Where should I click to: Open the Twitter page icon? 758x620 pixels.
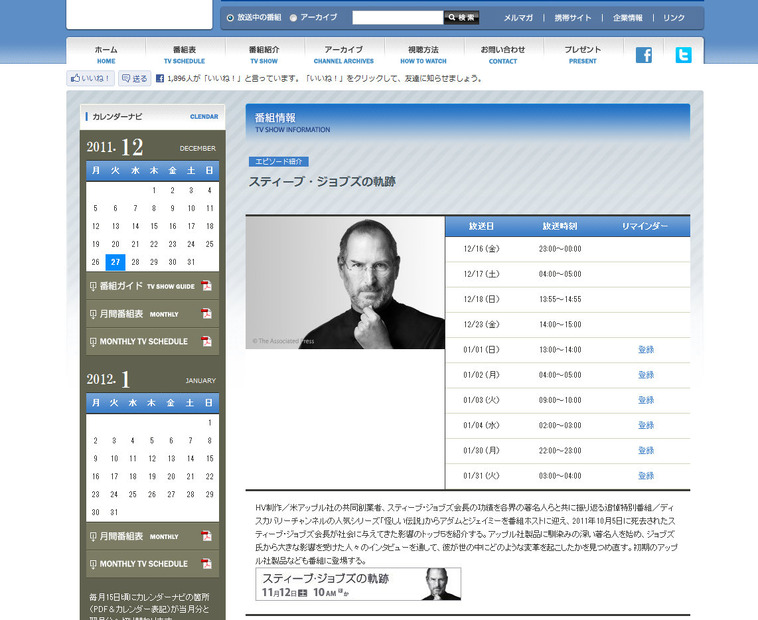[x=683, y=55]
